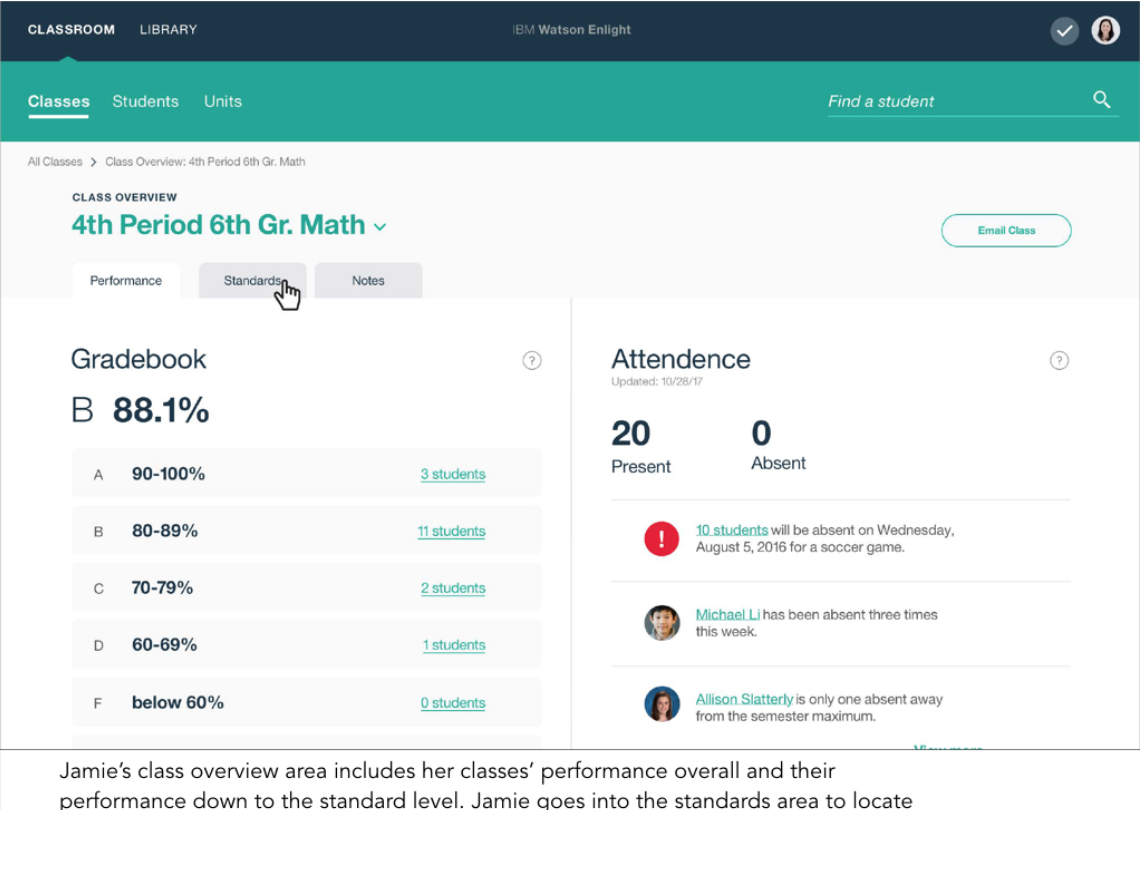
Task: Open the user profile avatar
Action: tap(1105, 31)
